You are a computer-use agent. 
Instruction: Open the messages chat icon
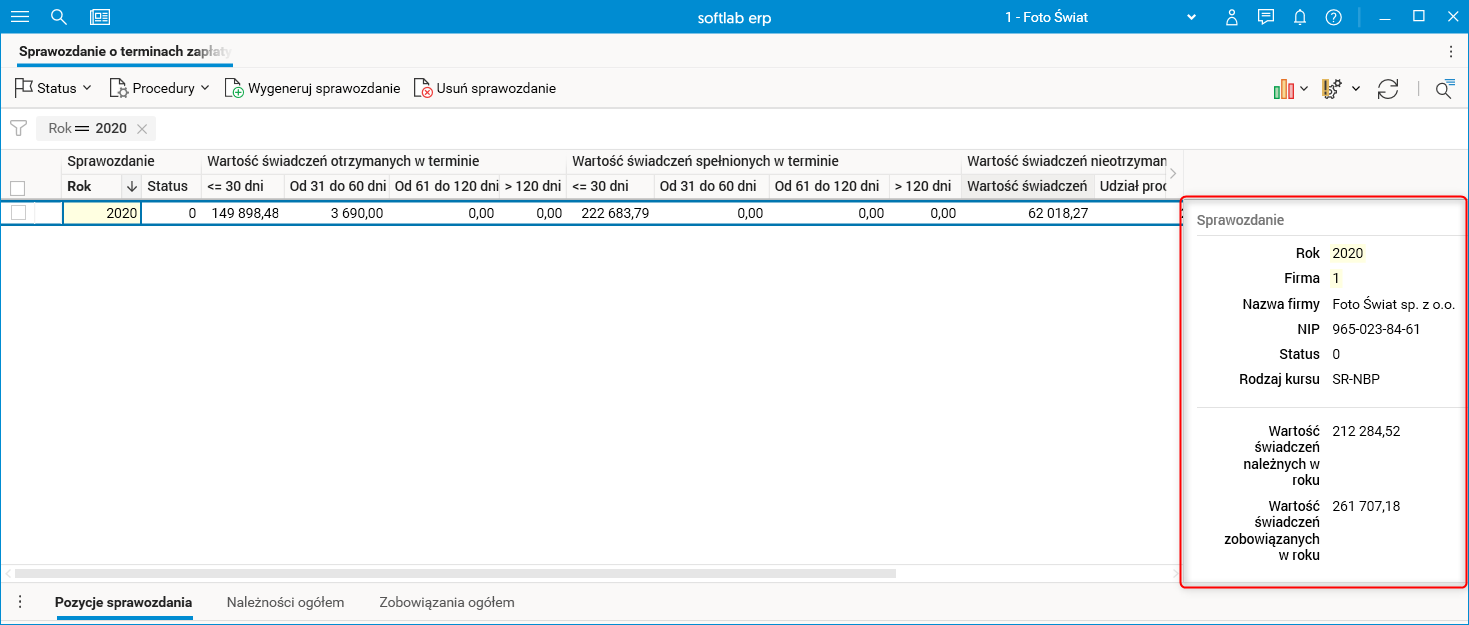point(1266,17)
